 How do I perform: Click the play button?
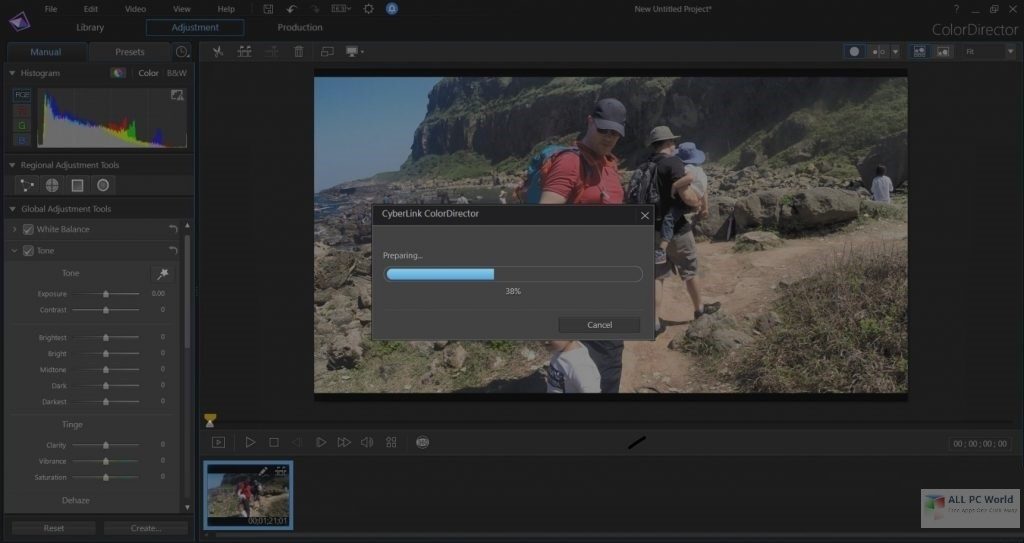click(x=250, y=442)
